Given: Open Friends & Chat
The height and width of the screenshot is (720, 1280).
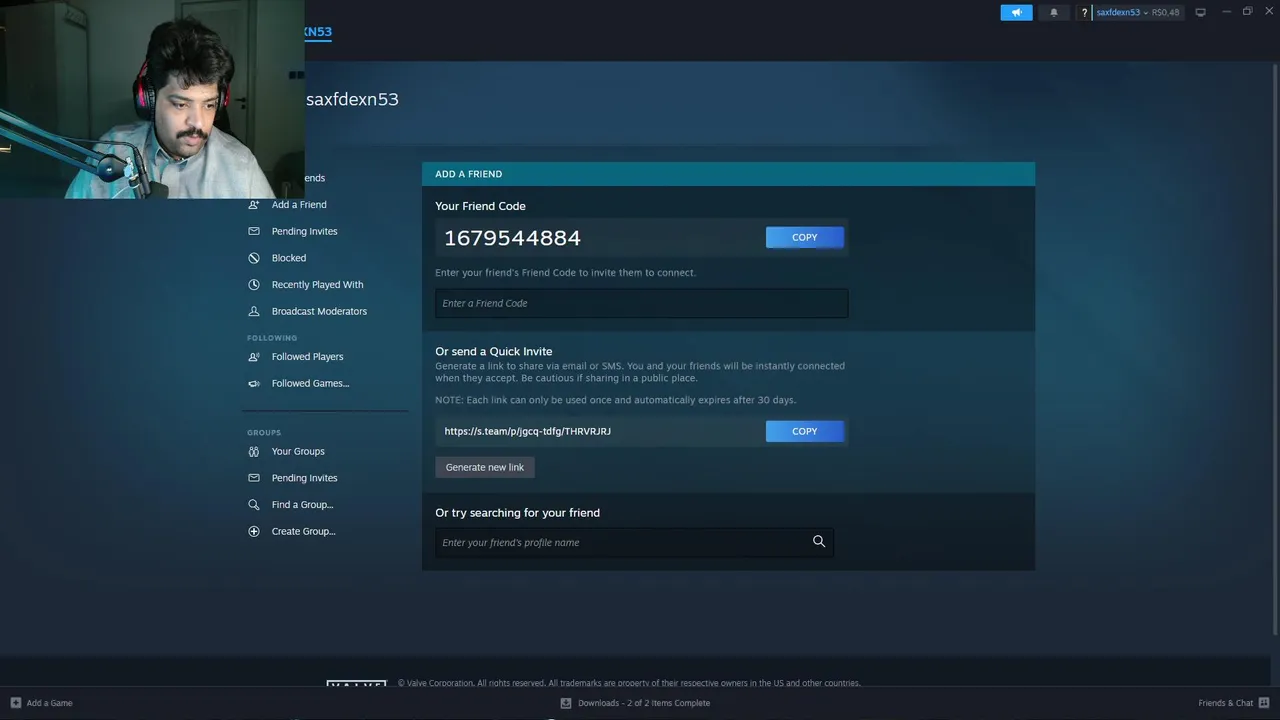Looking at the screenshot, I should point(1225,703).
